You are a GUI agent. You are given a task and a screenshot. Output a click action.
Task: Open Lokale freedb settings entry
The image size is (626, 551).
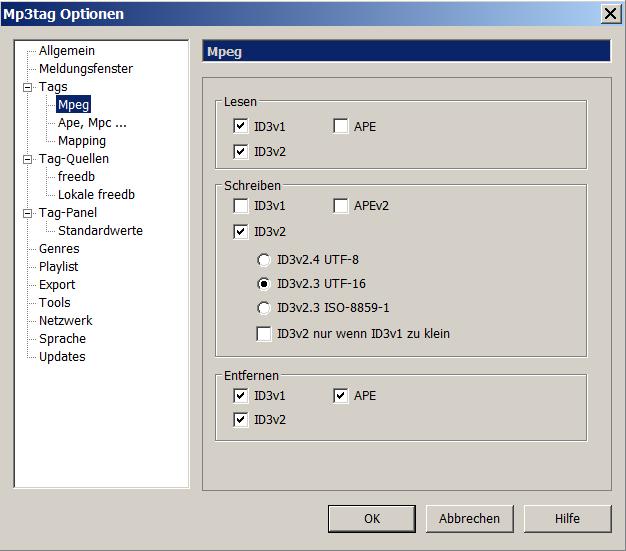[96, 194]
